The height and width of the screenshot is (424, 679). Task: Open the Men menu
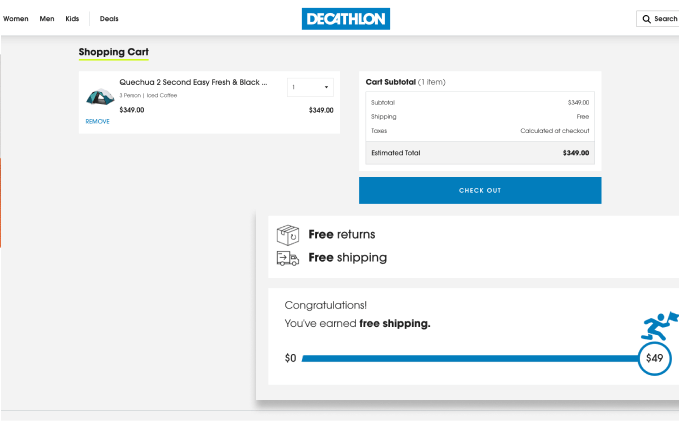pos(47,19)
